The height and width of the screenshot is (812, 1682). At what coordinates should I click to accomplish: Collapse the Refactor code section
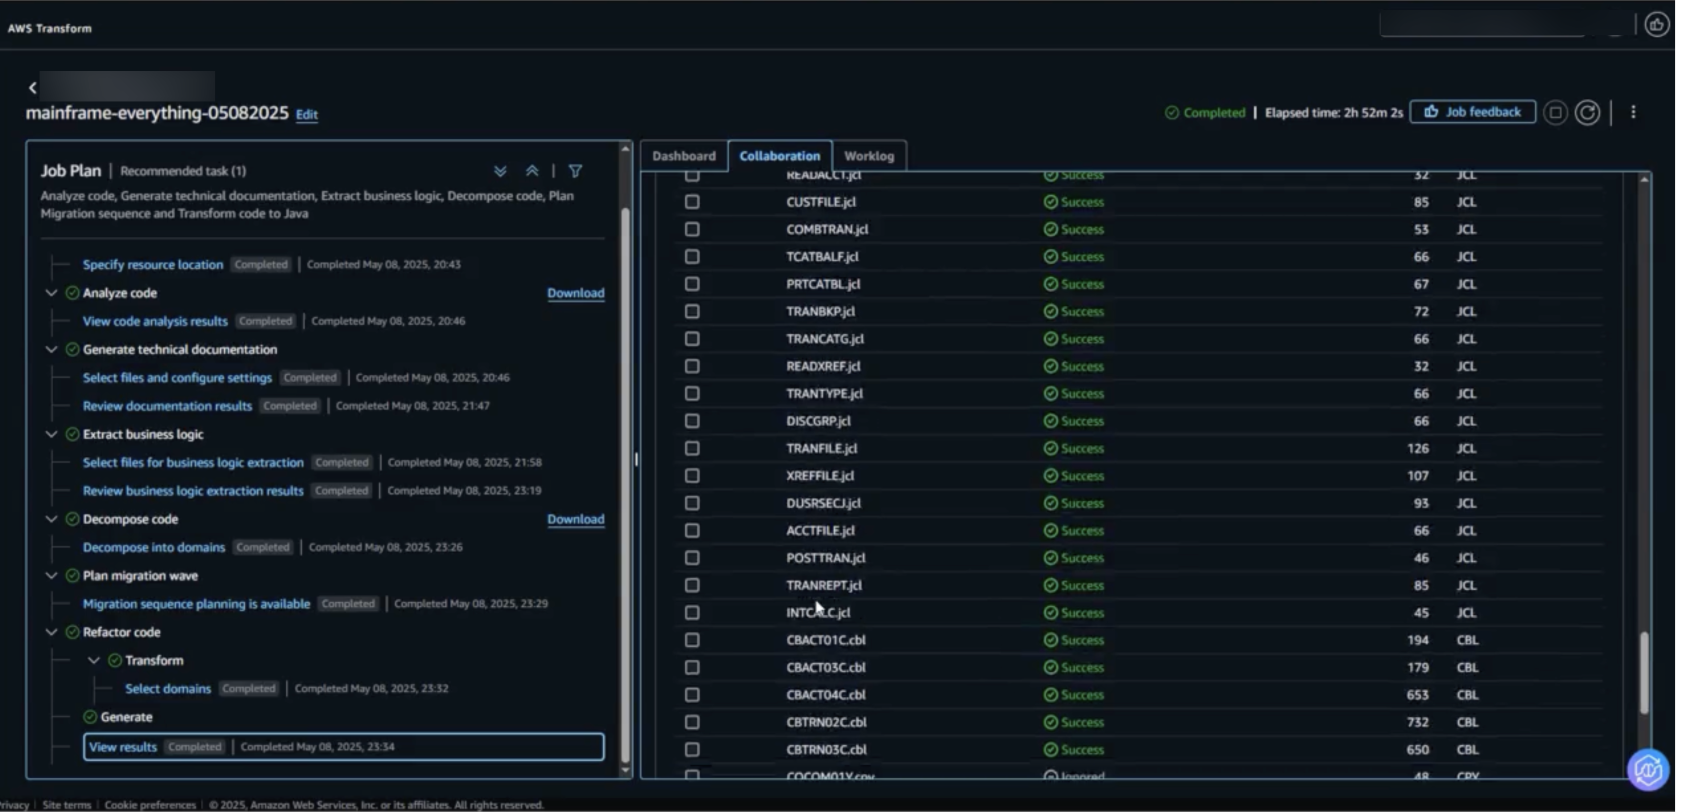point(51,632)
